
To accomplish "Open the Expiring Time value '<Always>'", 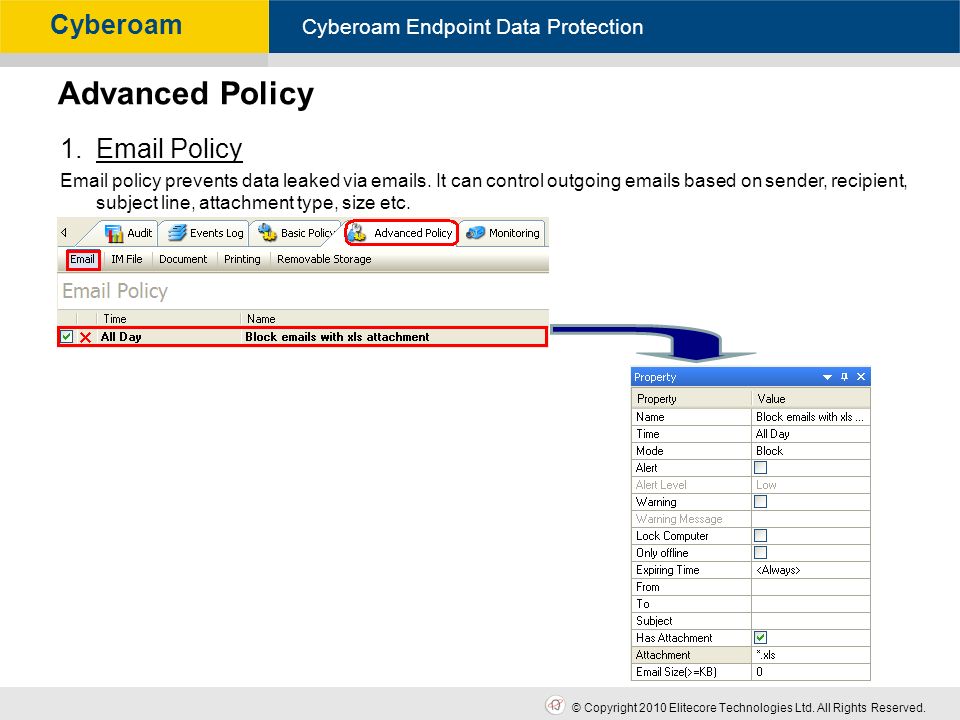I will coord(811,570).
